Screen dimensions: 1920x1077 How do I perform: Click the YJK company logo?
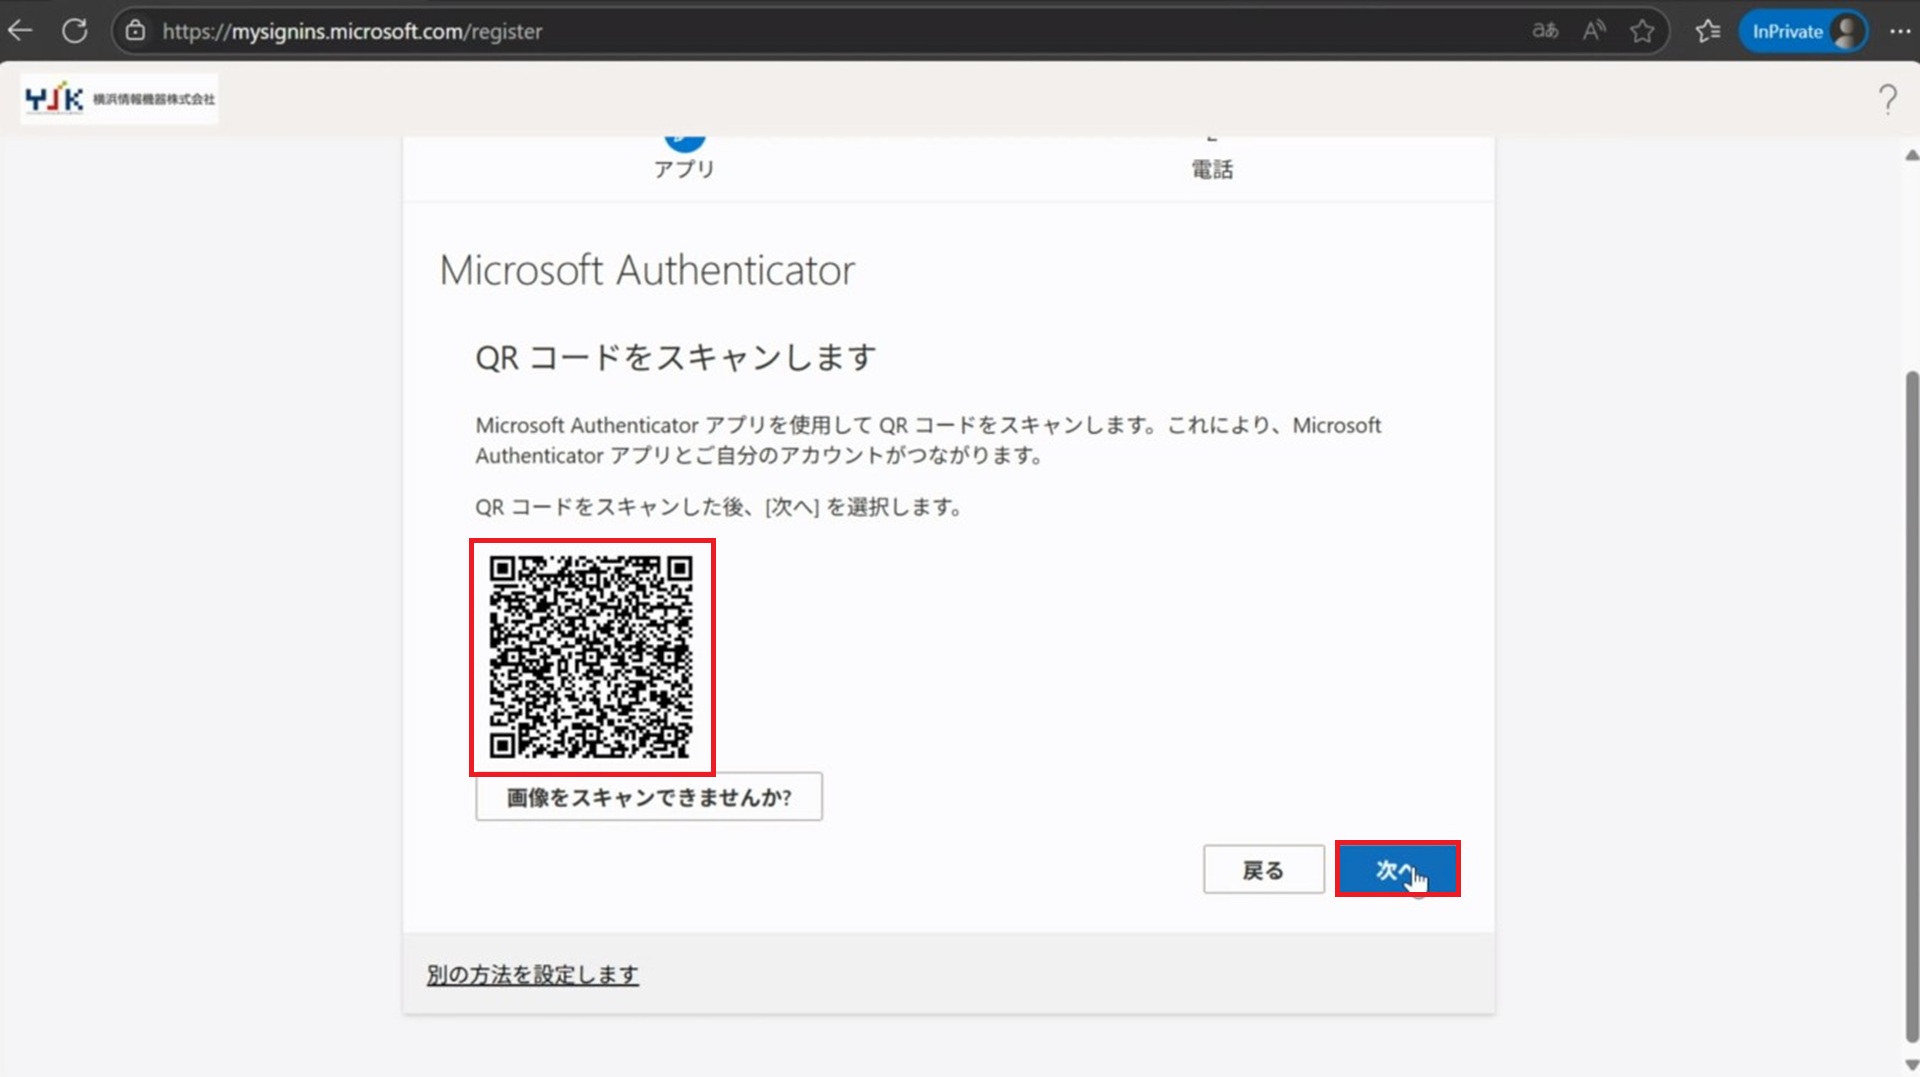[119, 99]
